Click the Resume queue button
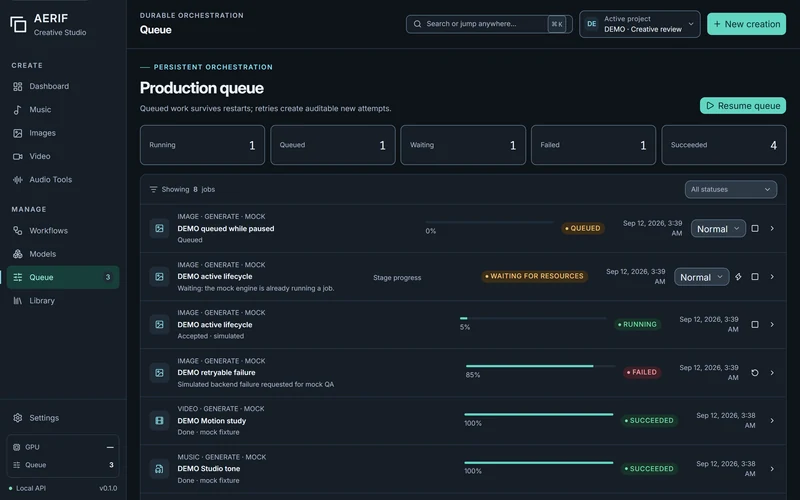 point(743,106)
